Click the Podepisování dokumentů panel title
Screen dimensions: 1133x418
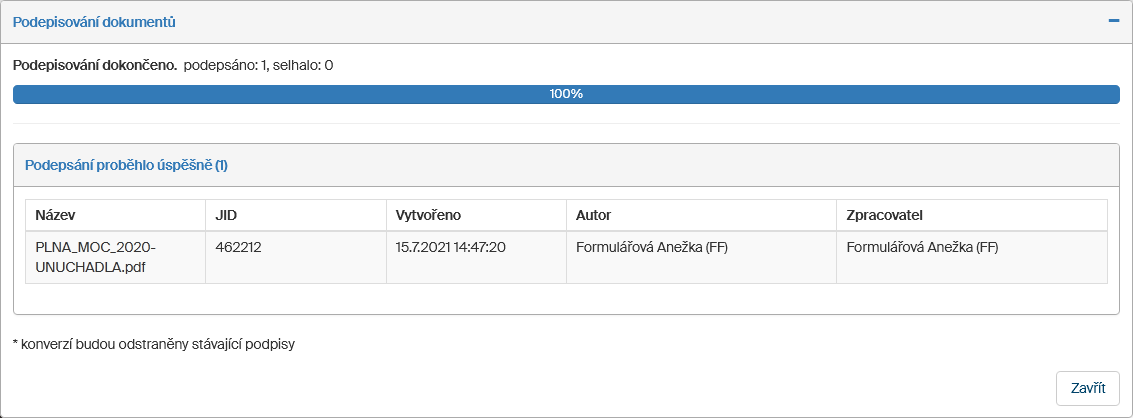95,21
